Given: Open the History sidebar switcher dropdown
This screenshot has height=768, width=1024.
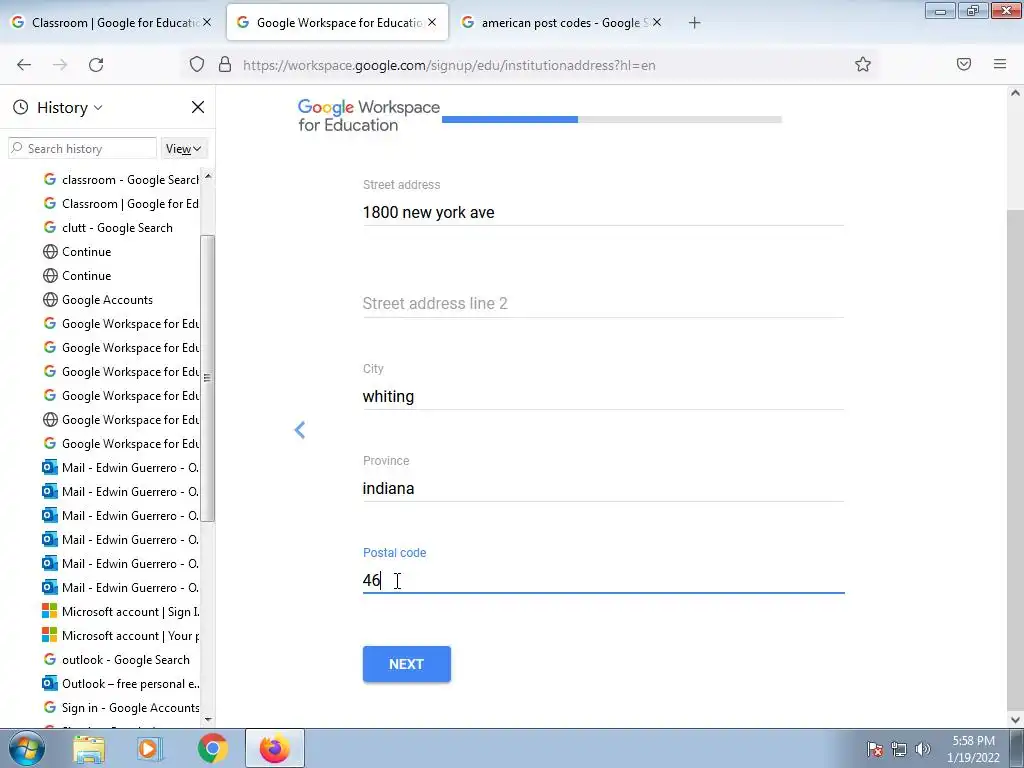Looking at the screenshot, I should point(69,107).
